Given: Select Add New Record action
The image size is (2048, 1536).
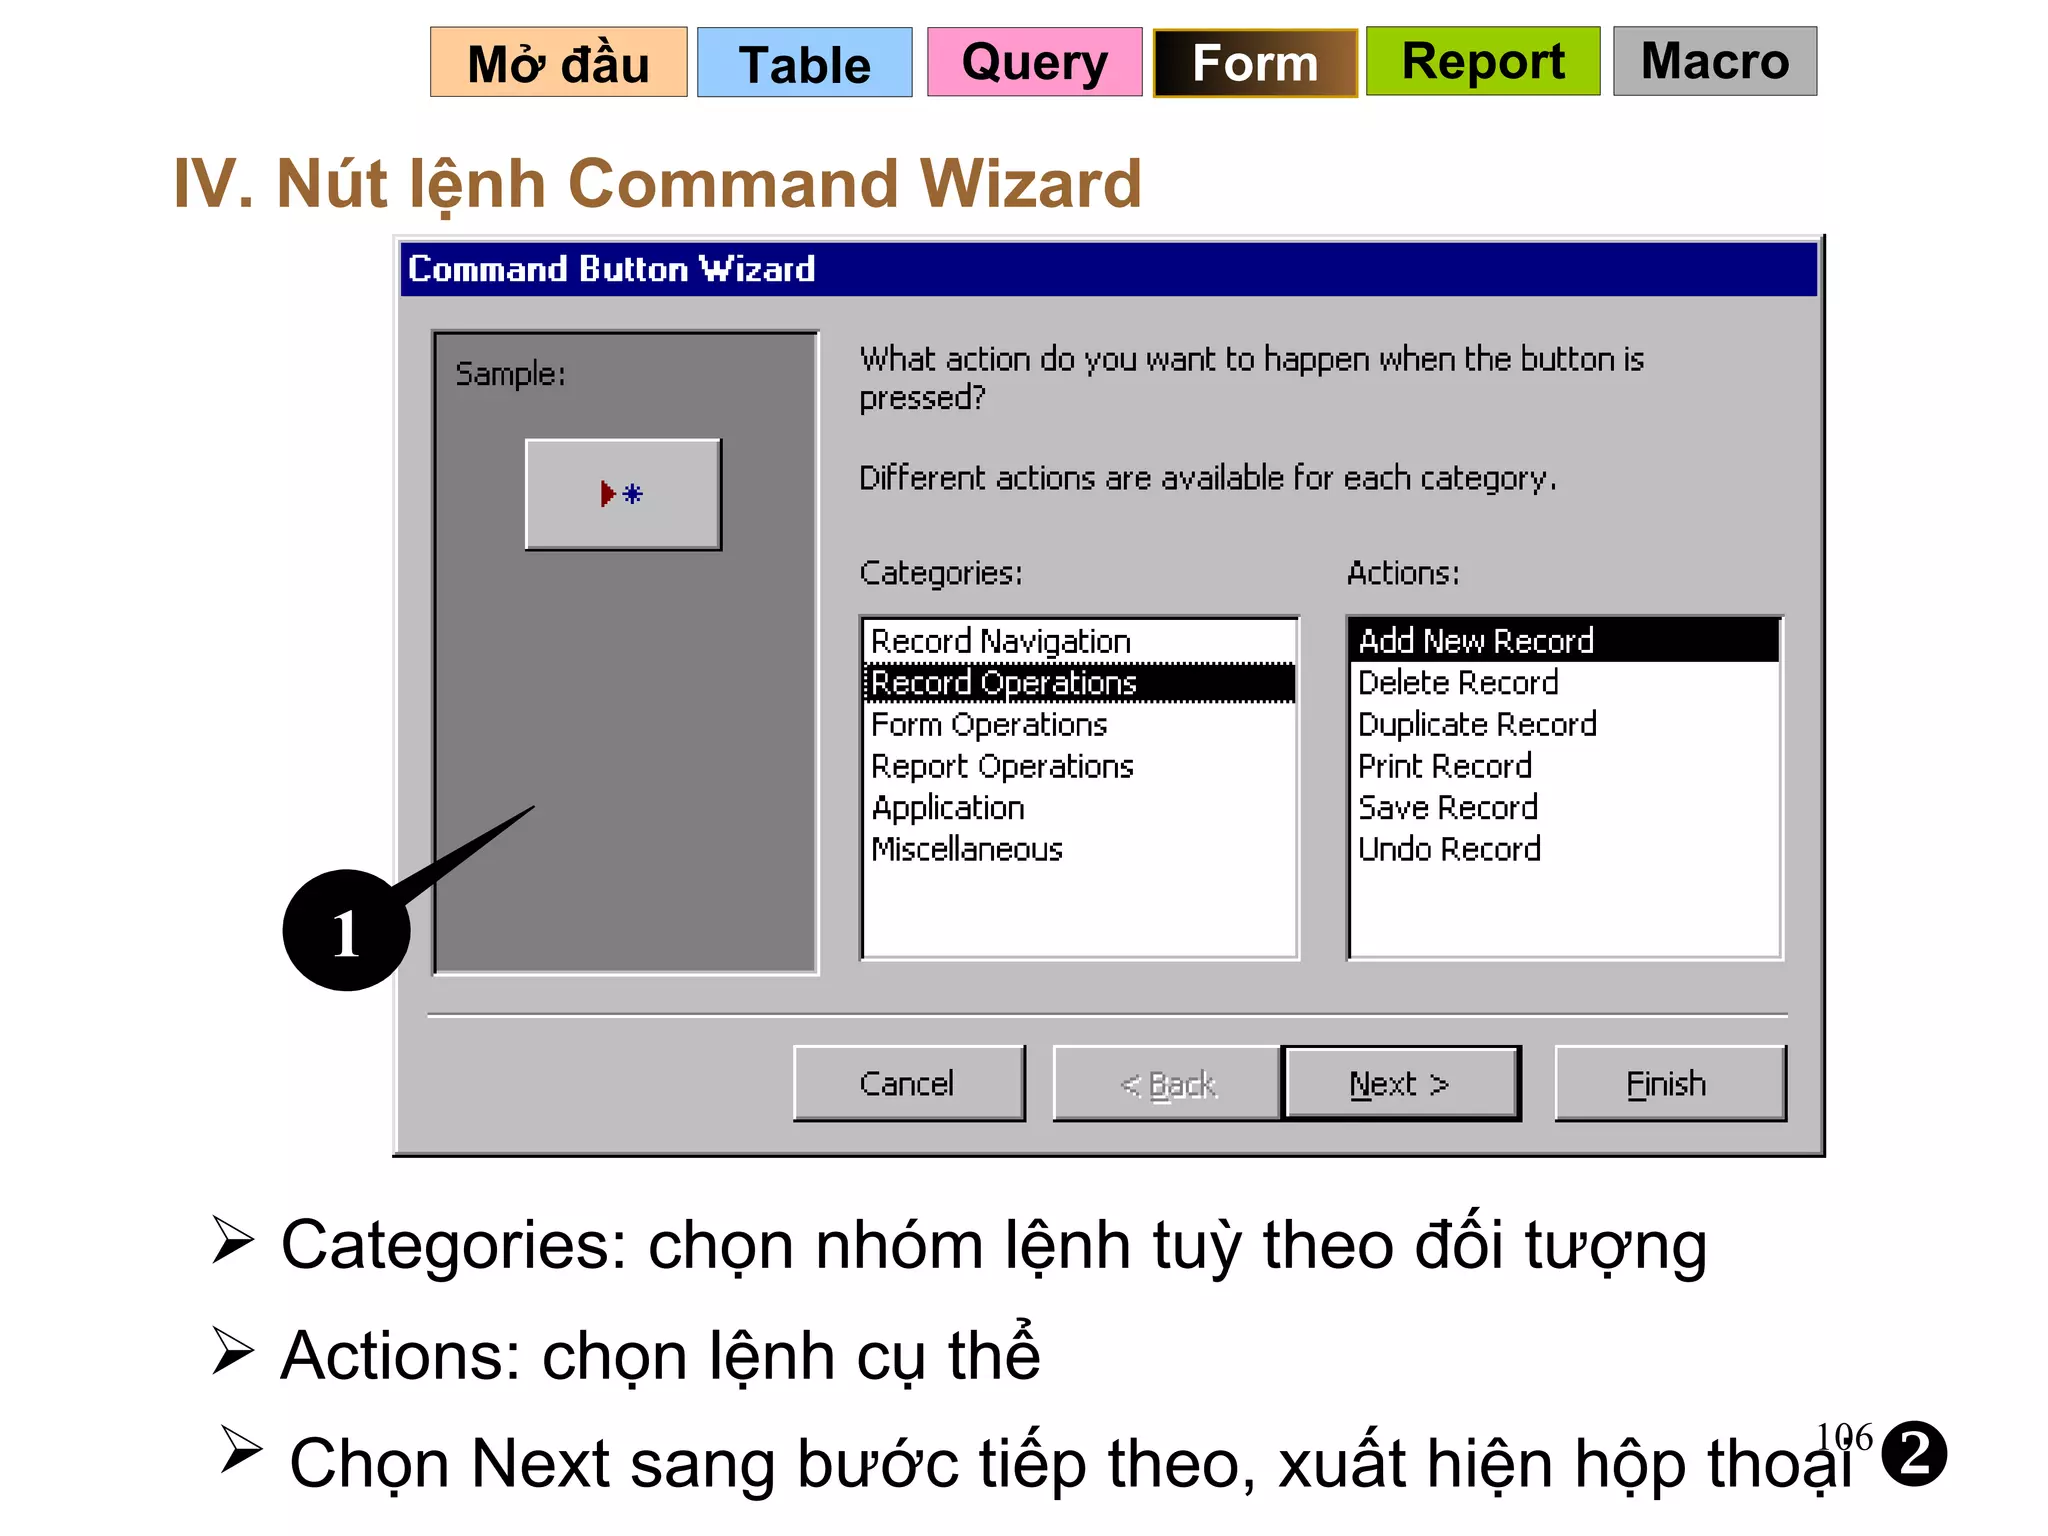Looking at the screenshot, I should (x=1564, y=641).
